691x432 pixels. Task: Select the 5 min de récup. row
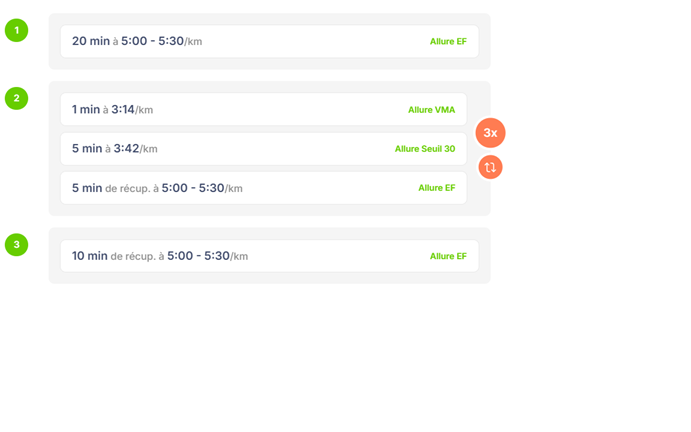pyautogui.click(x=263, y=188)
